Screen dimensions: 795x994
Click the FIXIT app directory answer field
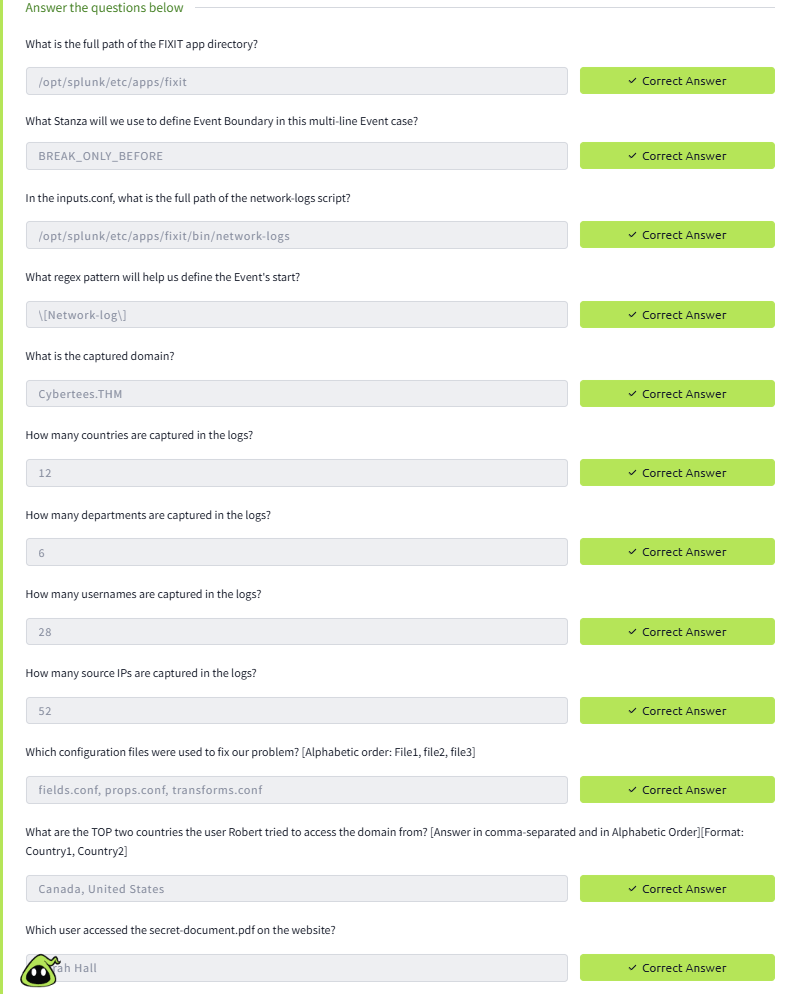tap(296, 81)
